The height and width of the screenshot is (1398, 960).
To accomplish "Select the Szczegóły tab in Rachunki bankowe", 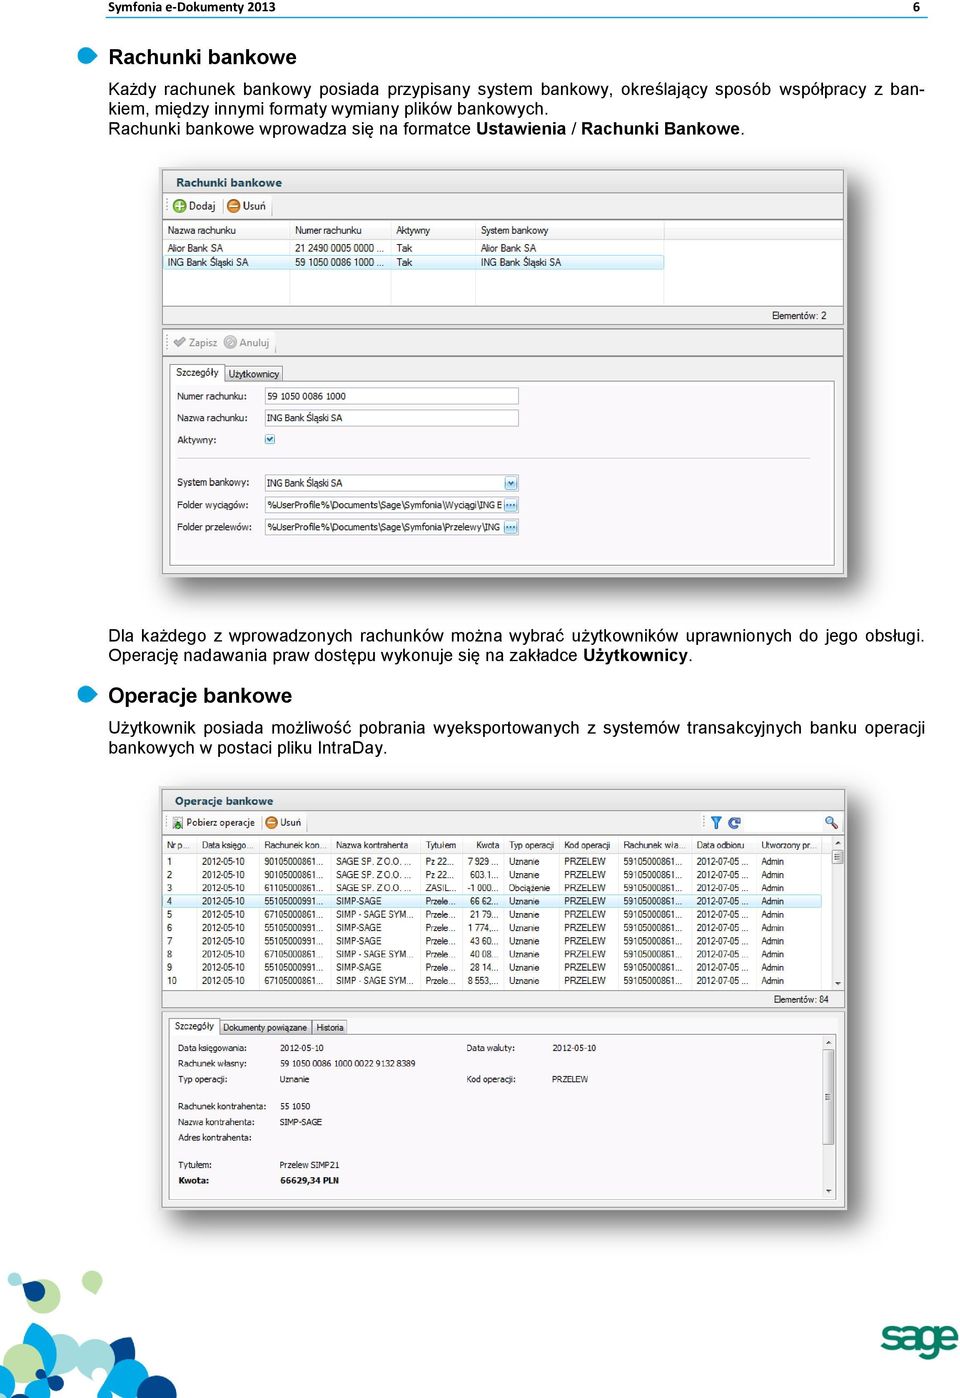I will click(x=197, y=372).
